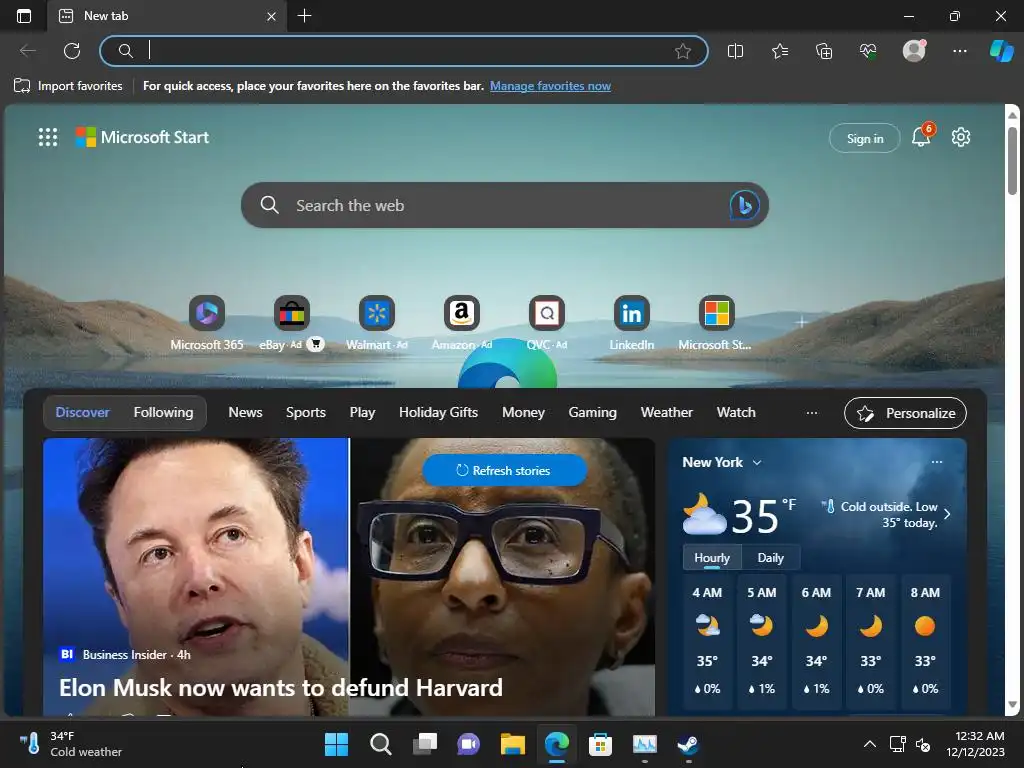
Task: Click the browser address bar
Action: click(x=404, y=51)
